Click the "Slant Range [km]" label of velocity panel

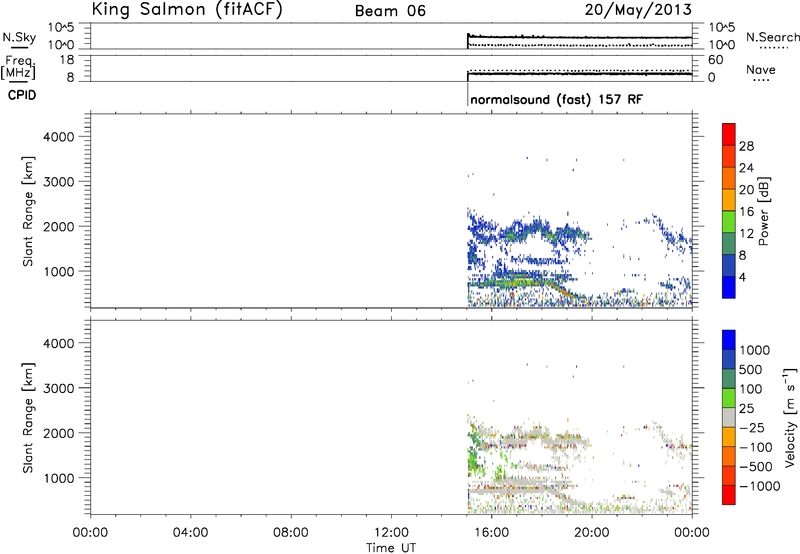[28, 418]
